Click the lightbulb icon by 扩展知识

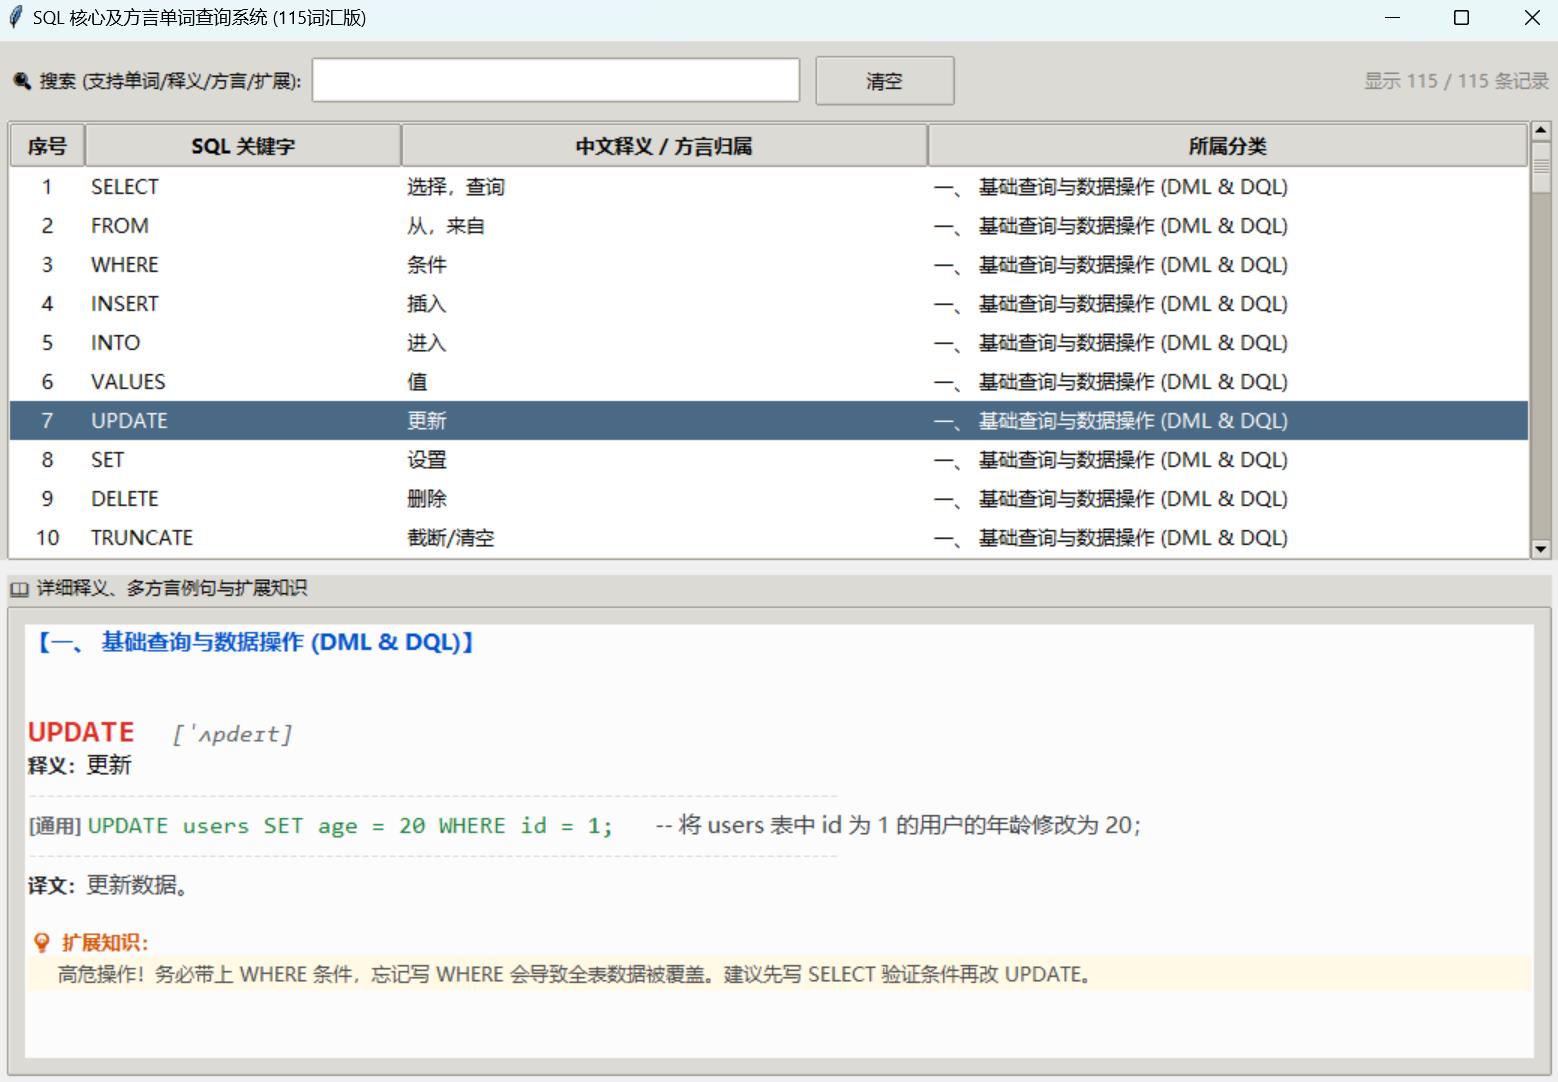42,943
